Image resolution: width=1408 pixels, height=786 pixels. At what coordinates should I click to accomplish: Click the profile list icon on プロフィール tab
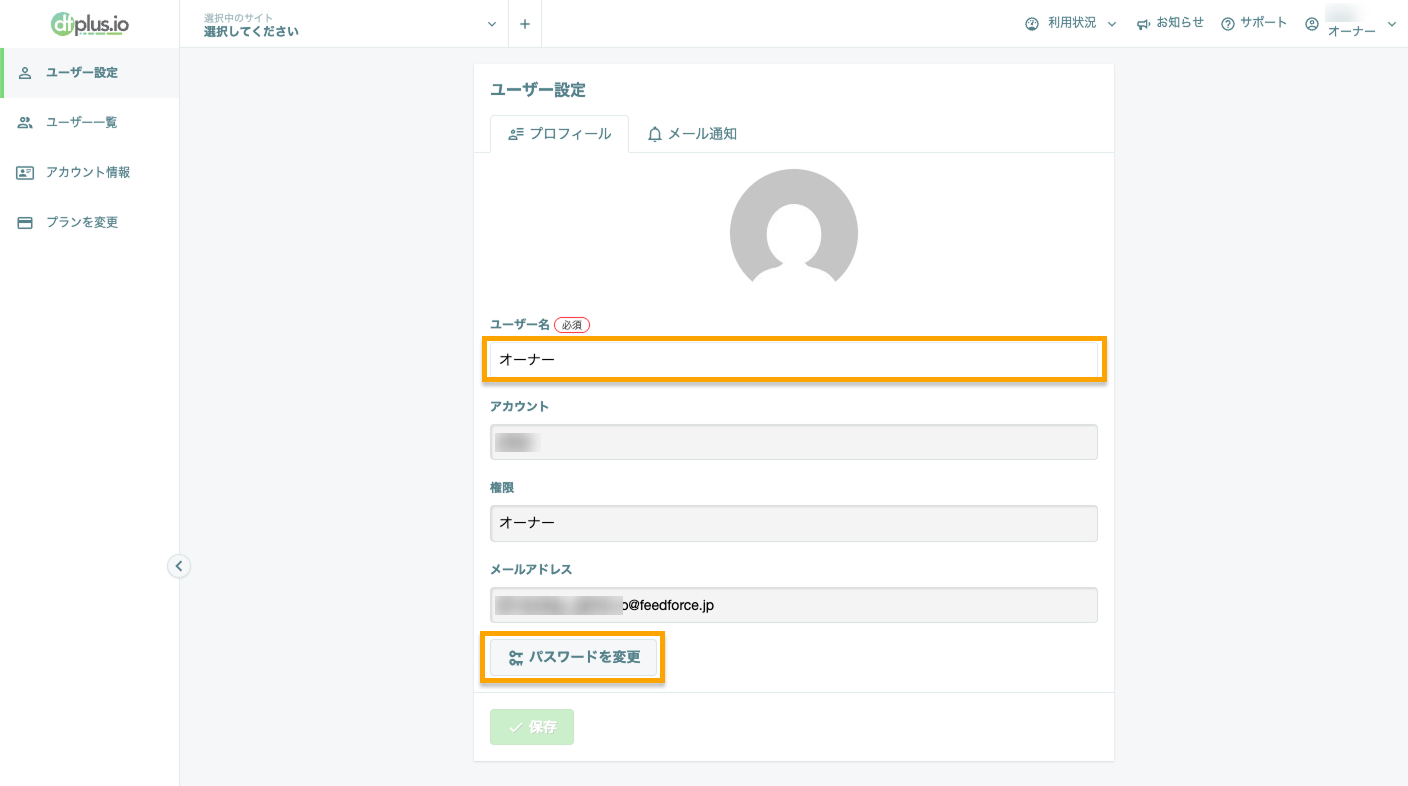tap(516, 134)
